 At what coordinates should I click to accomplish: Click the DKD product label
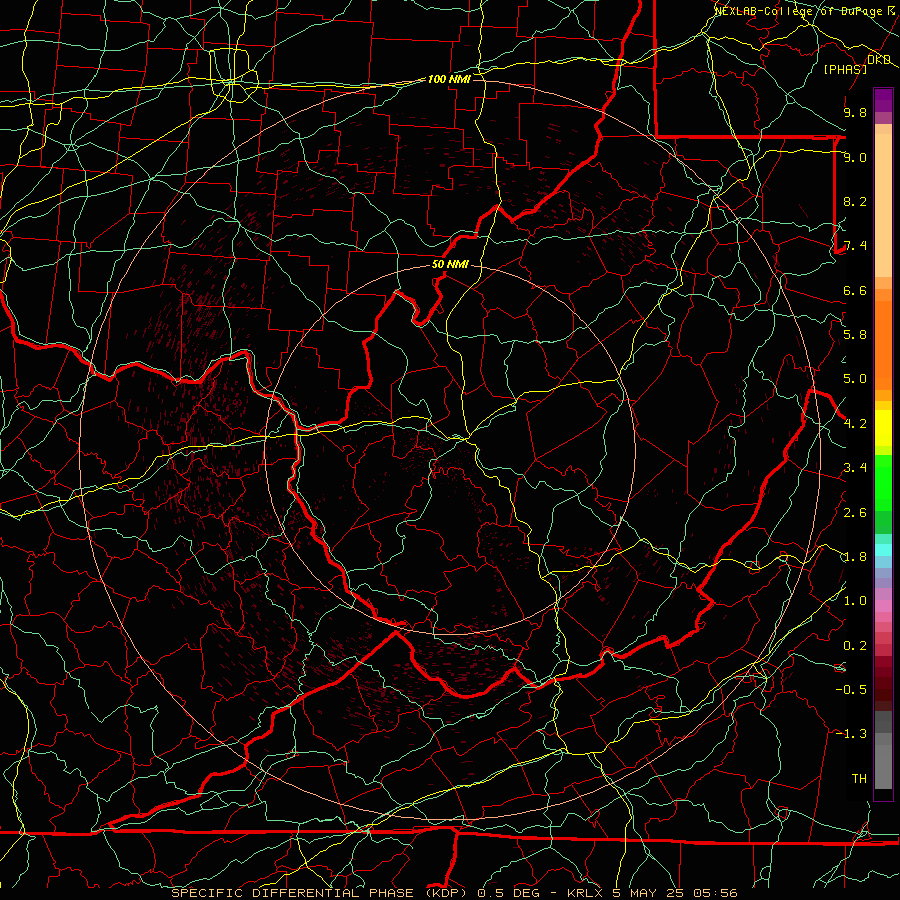coord(879,59)
